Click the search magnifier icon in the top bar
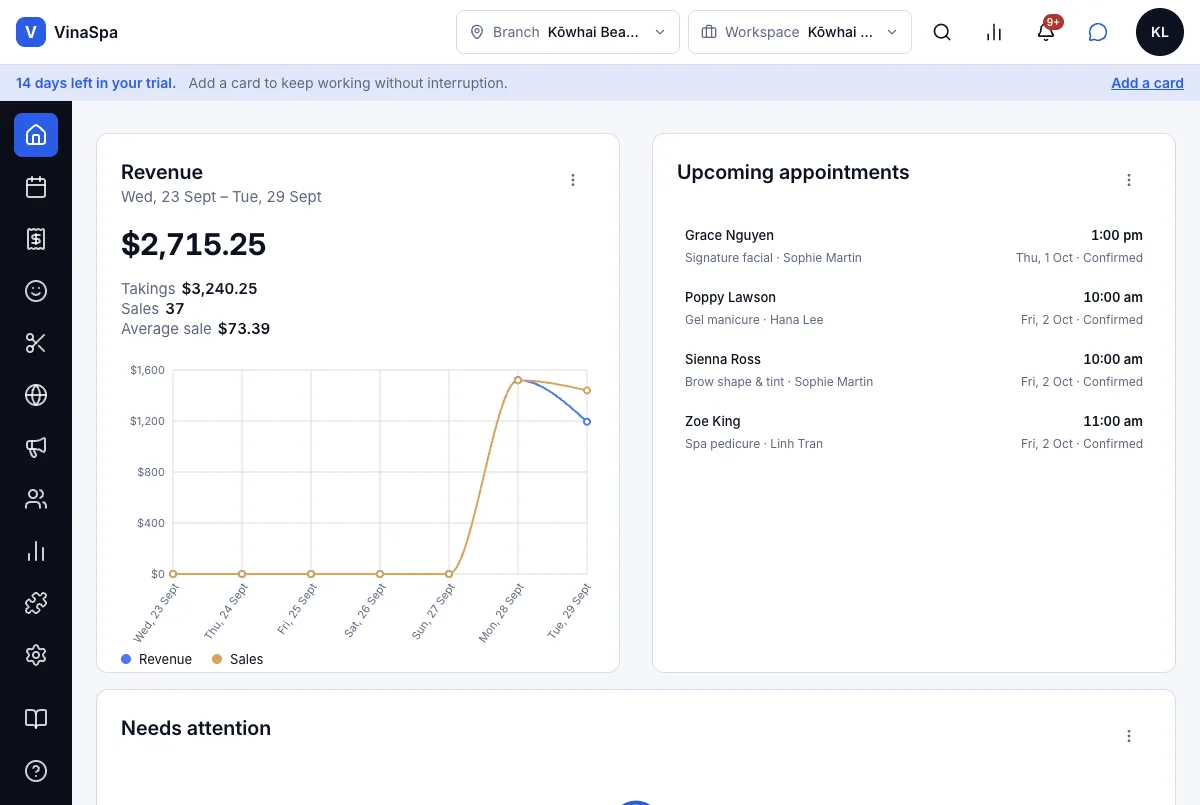 [942, 32]
